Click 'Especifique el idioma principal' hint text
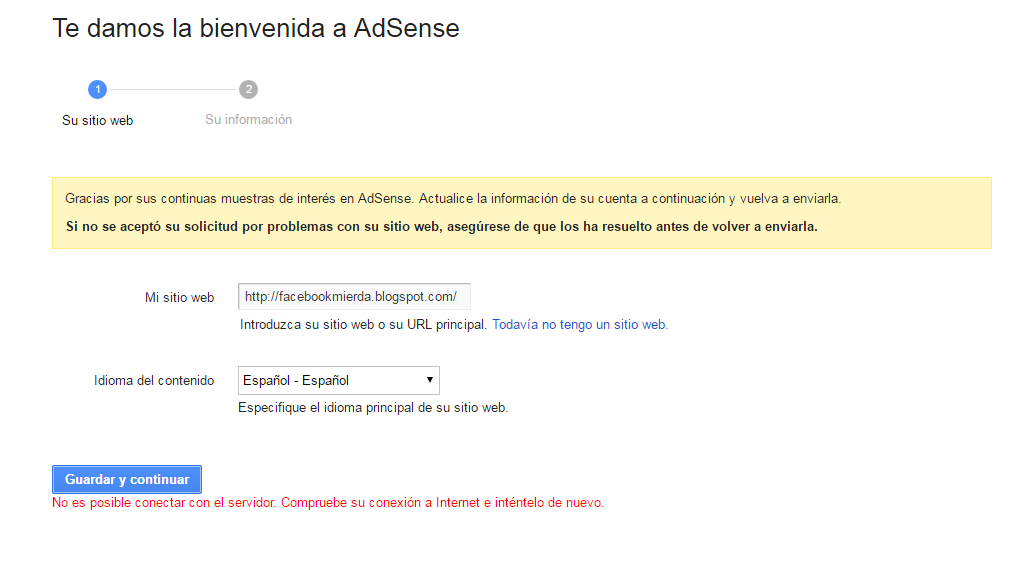Image resolution: width=1017 pixels, height=567 pixels. click(373, 407)
